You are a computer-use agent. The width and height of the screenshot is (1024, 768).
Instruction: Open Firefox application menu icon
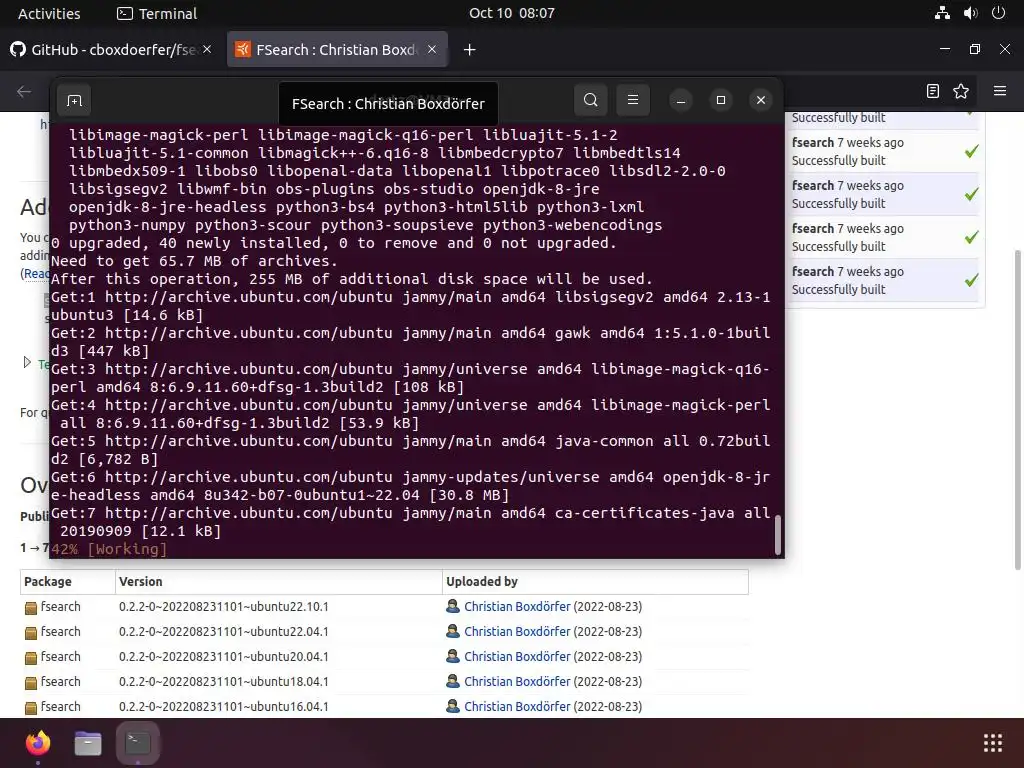click(x=1000, y=91)
